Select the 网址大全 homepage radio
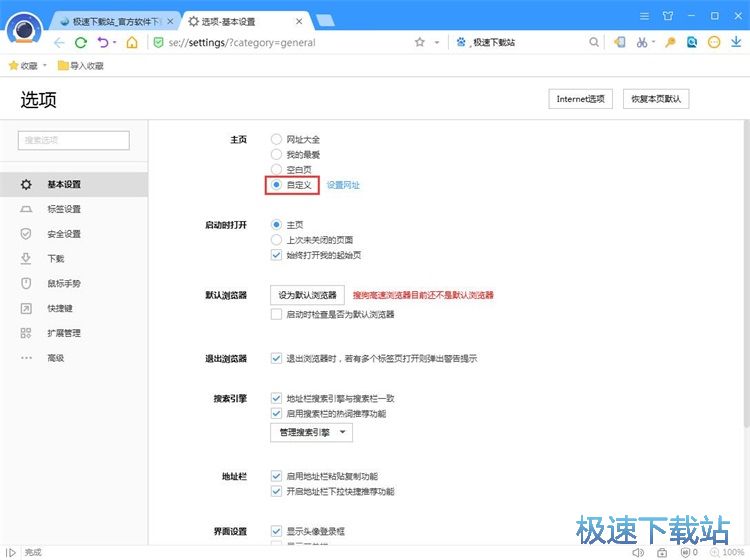The image size is (750, 560). [x=276, y=139]
